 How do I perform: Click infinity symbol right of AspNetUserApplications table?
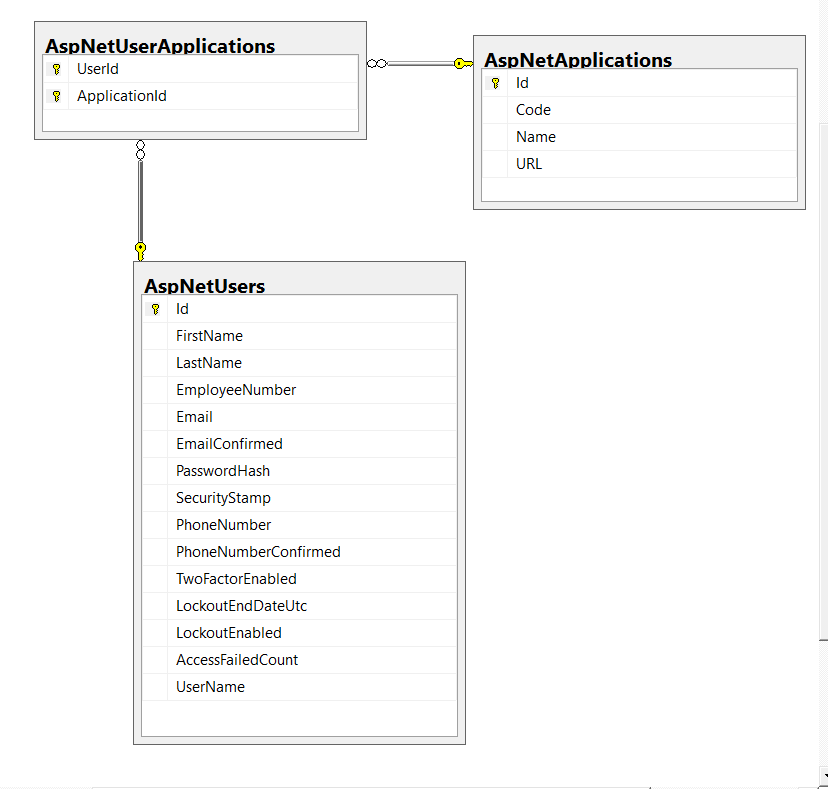[377, 63]
